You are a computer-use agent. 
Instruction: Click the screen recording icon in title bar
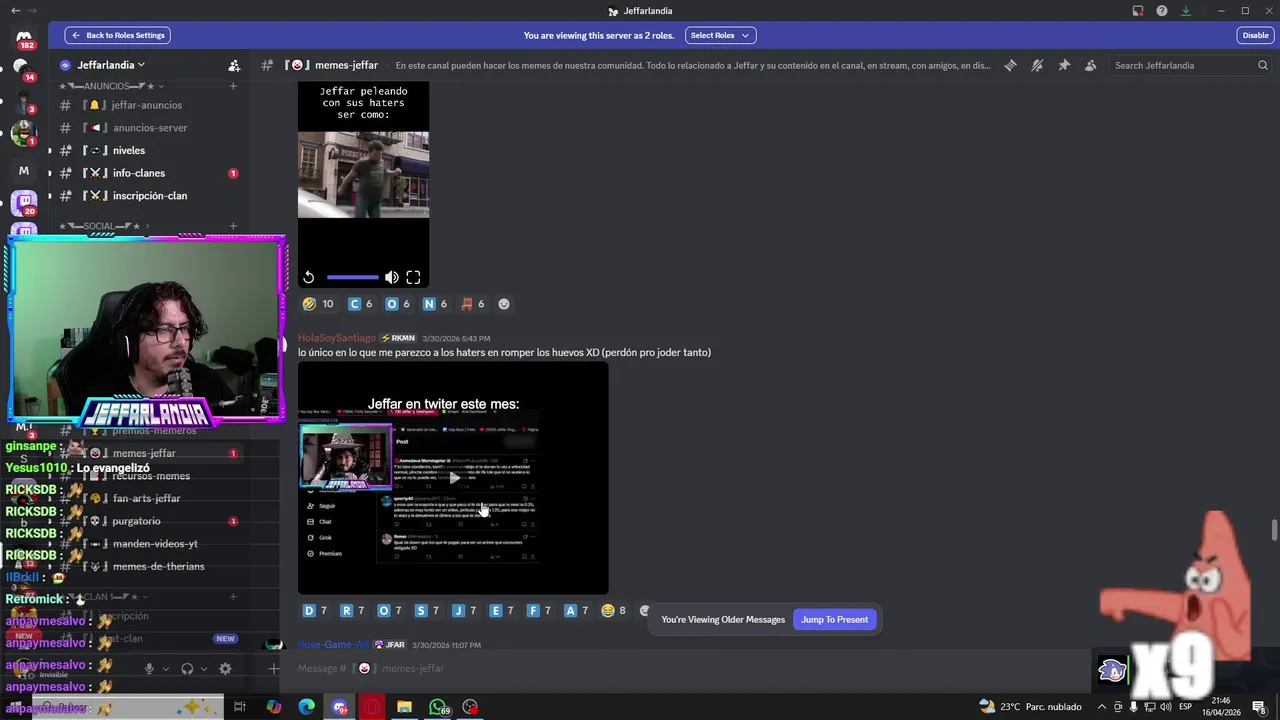tap(1138, 11)
